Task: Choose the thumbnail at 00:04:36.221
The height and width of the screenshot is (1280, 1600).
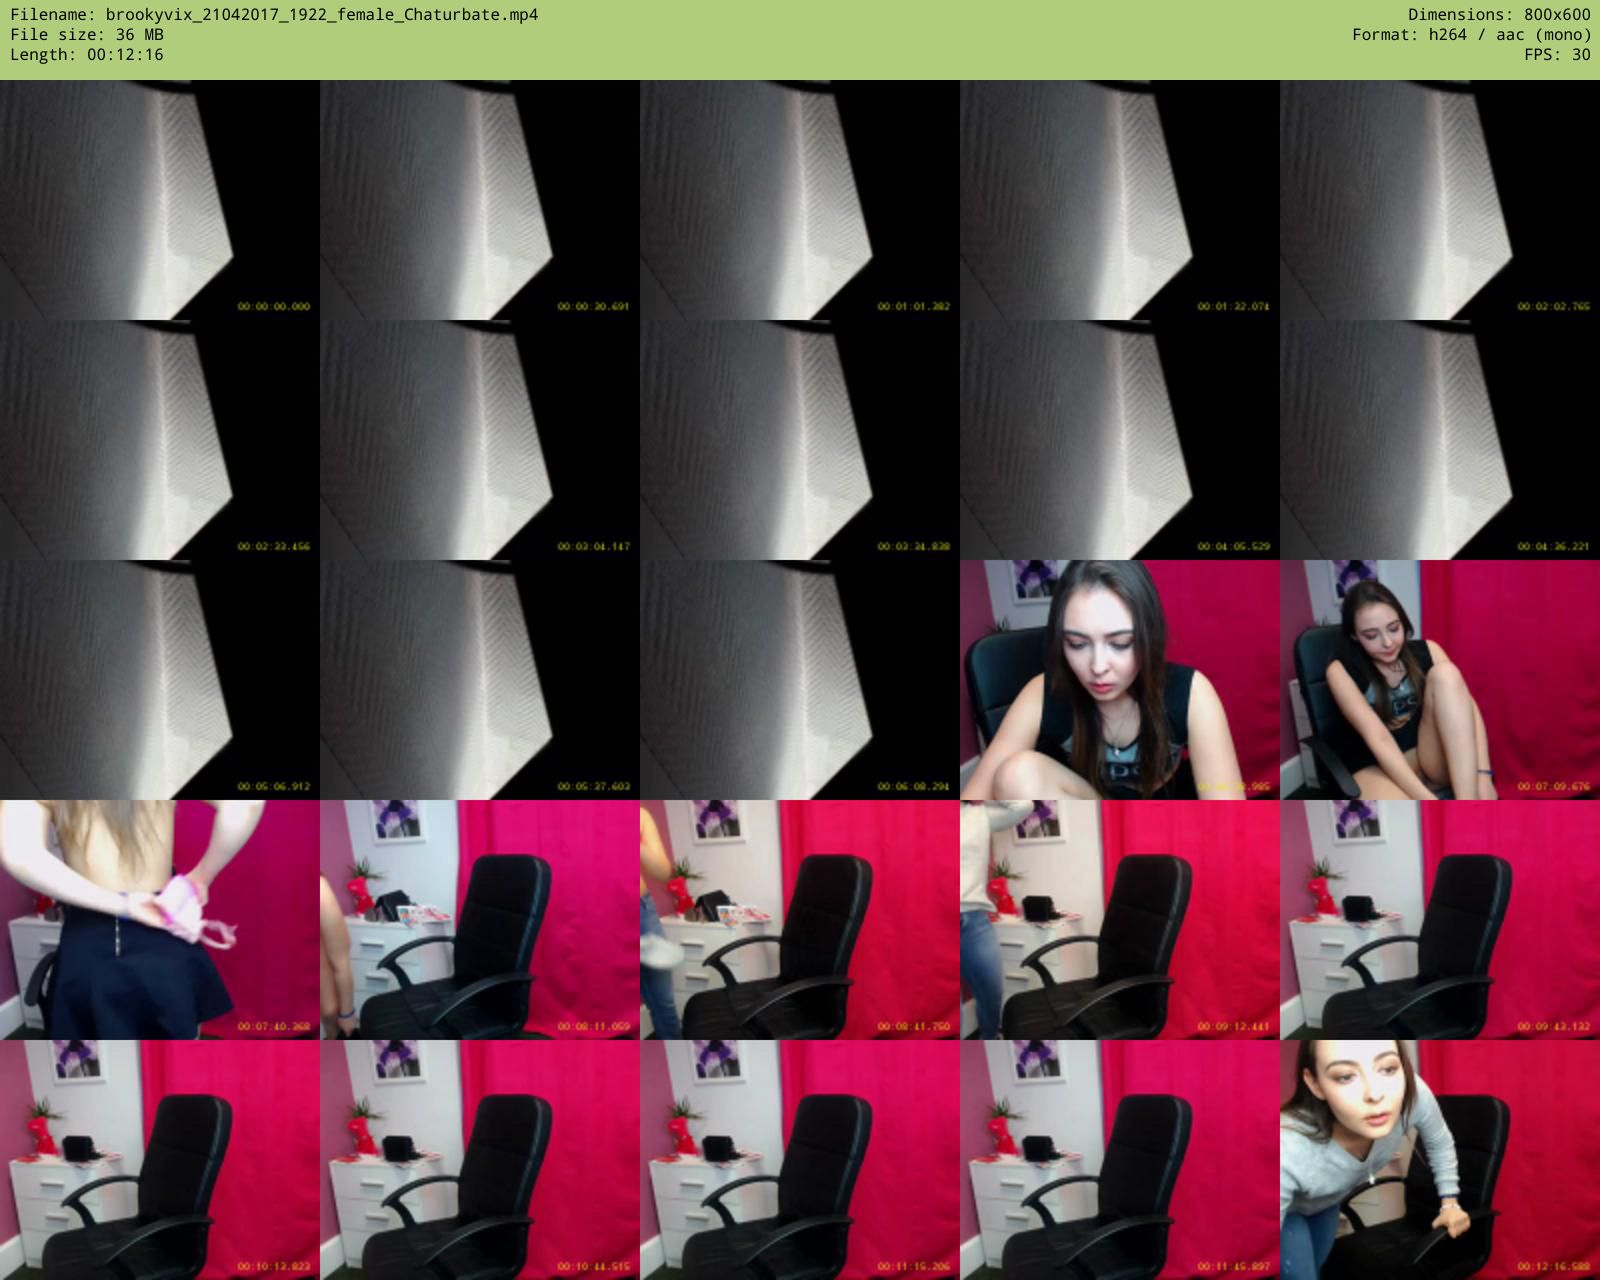Action: coord(1440,440)
